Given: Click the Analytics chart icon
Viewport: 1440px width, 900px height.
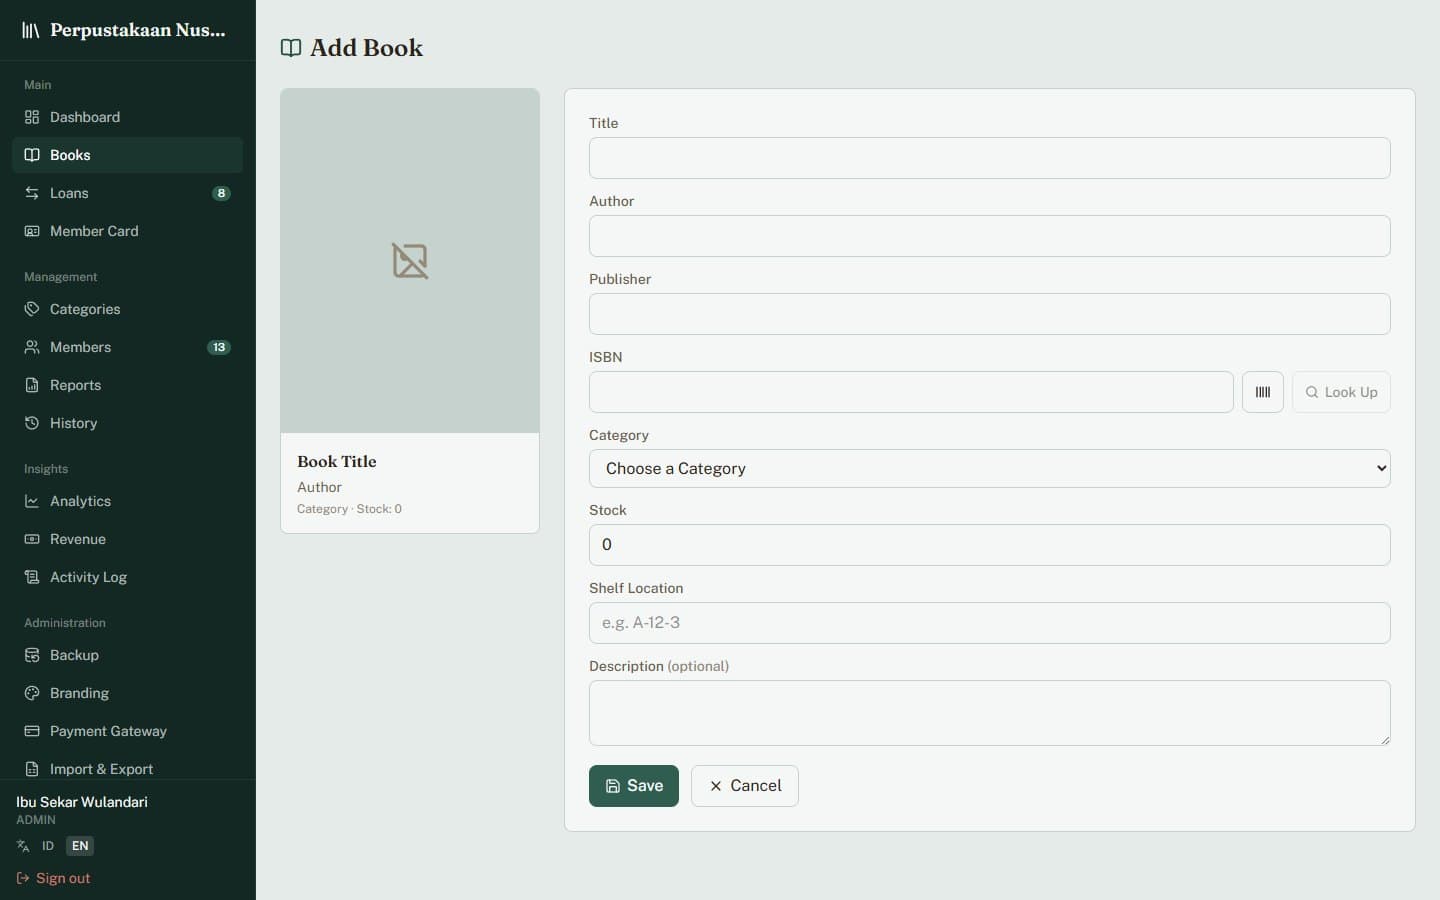Looking at the screenshot, I should click(32, 501).
